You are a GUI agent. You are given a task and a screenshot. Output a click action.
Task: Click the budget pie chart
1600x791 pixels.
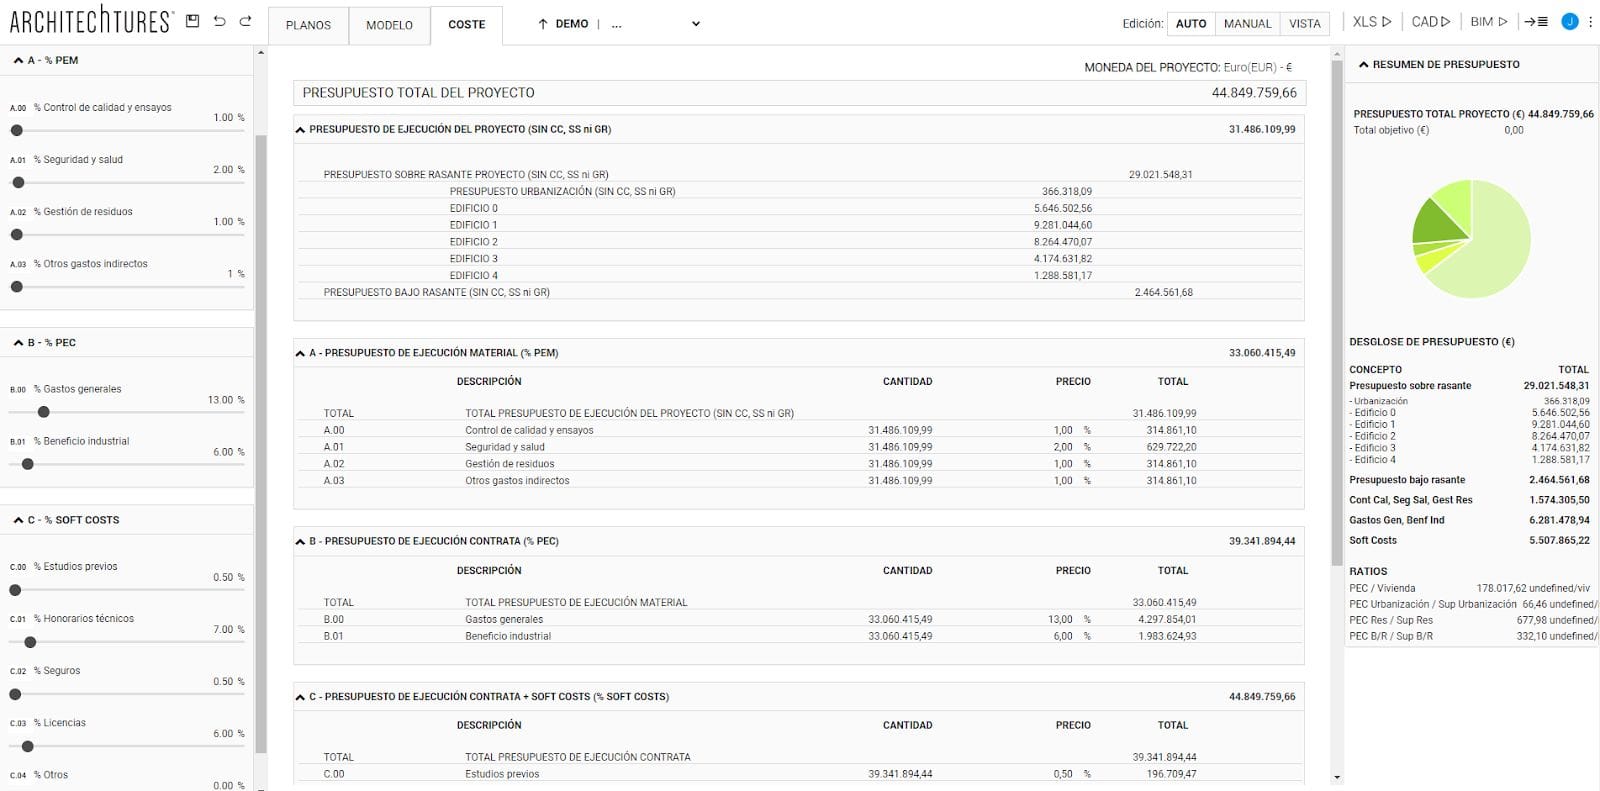1471,239
